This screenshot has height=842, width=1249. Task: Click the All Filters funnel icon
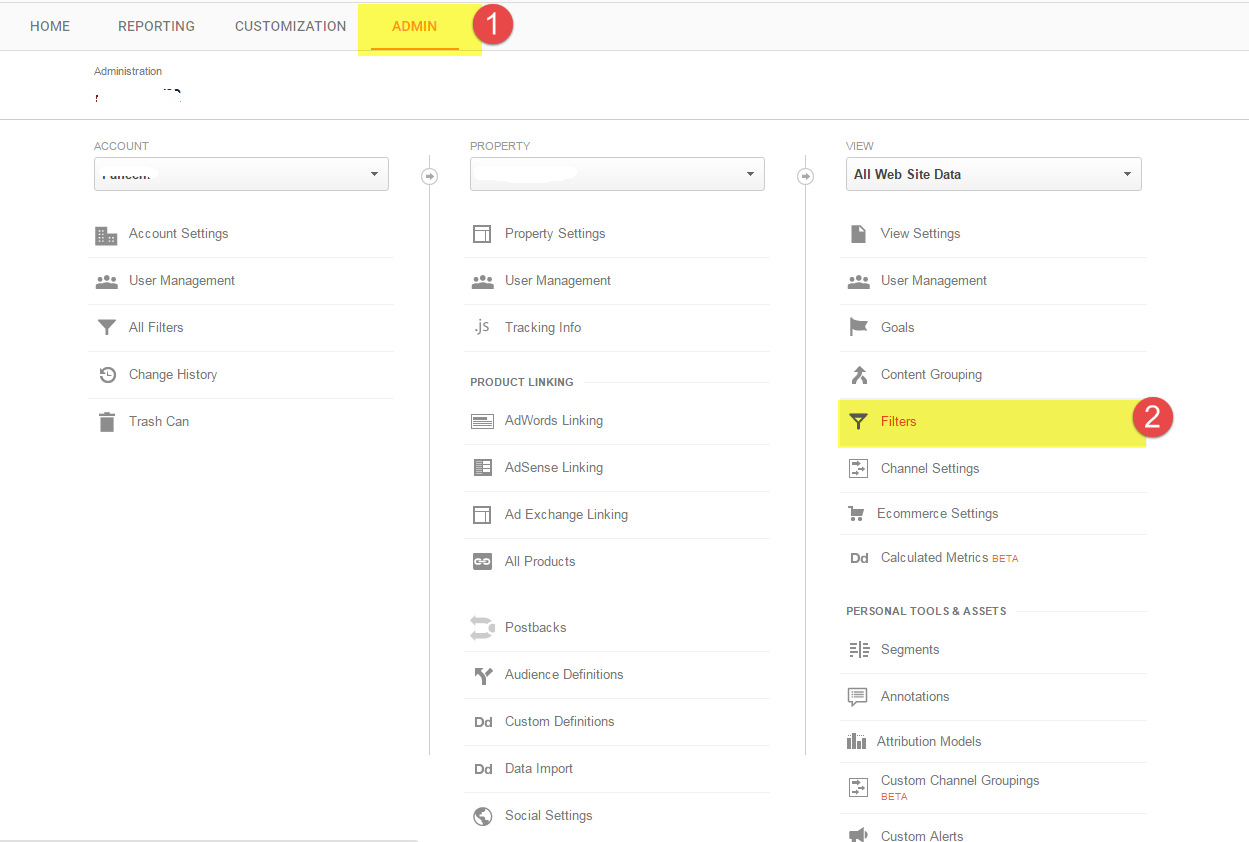tap(106, 328)
